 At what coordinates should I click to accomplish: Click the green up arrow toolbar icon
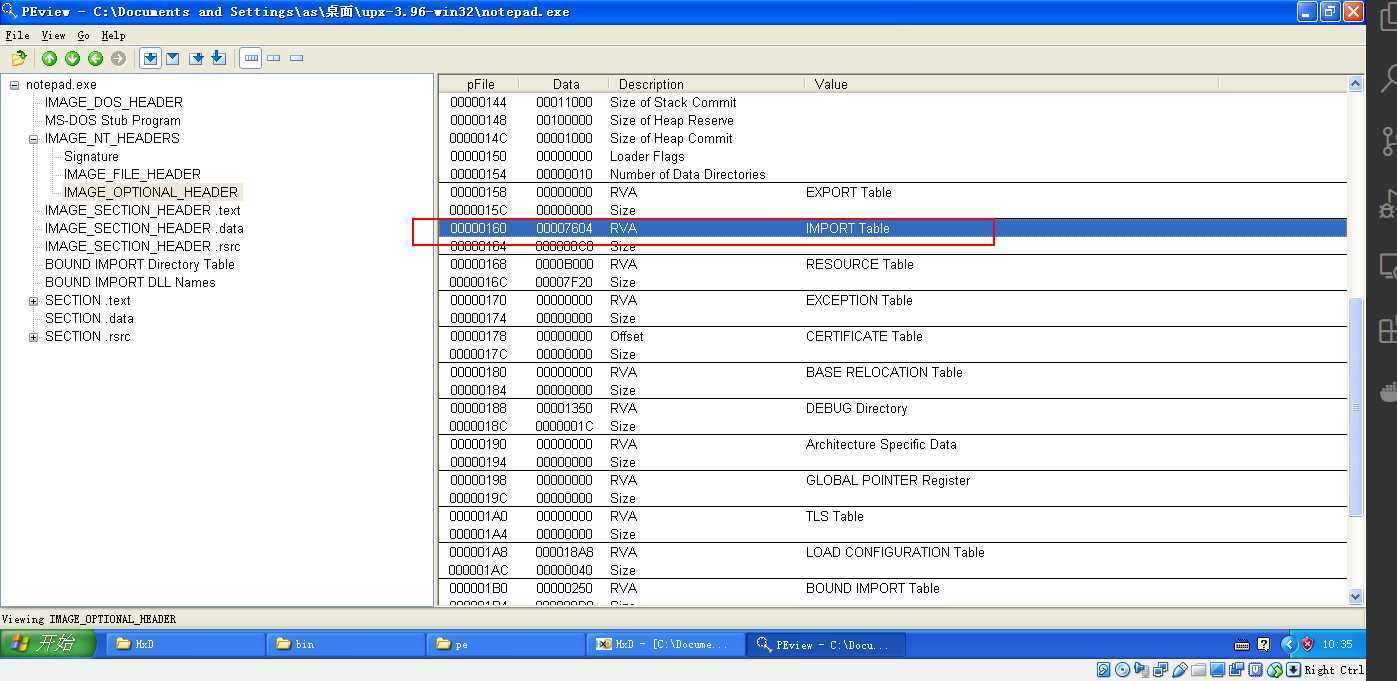[49, 58]
